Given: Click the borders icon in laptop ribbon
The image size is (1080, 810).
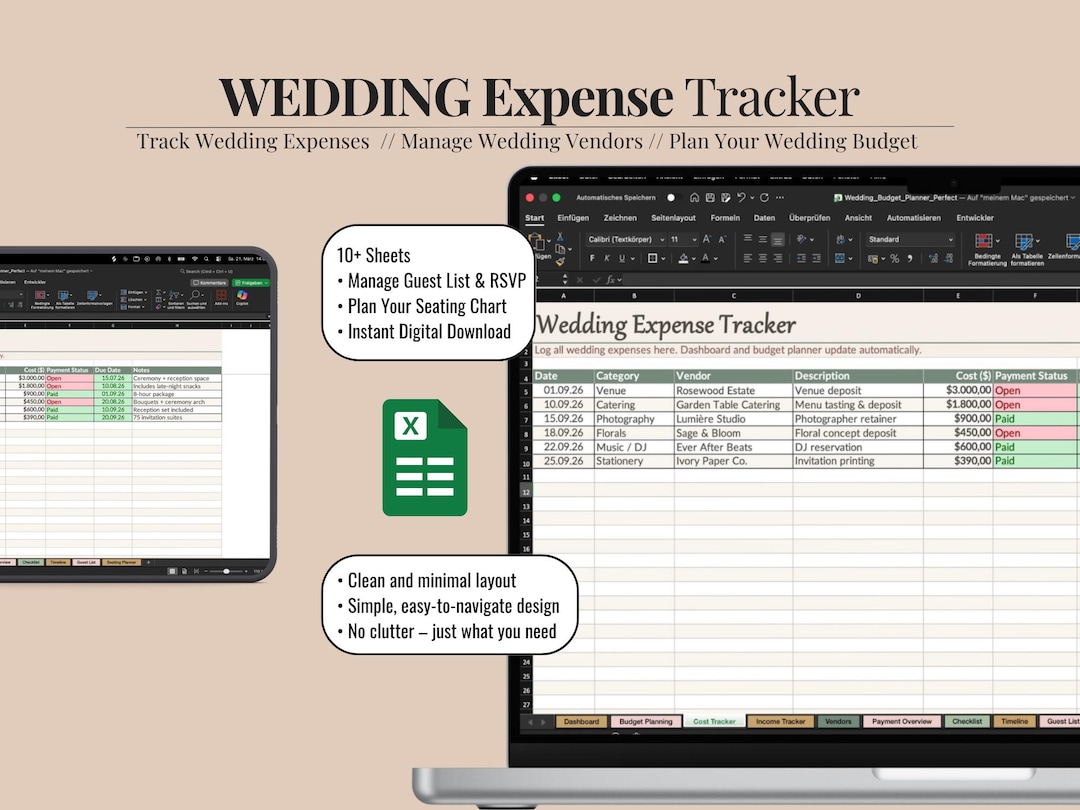Looking at the screenshot, I should pos(652,258).
